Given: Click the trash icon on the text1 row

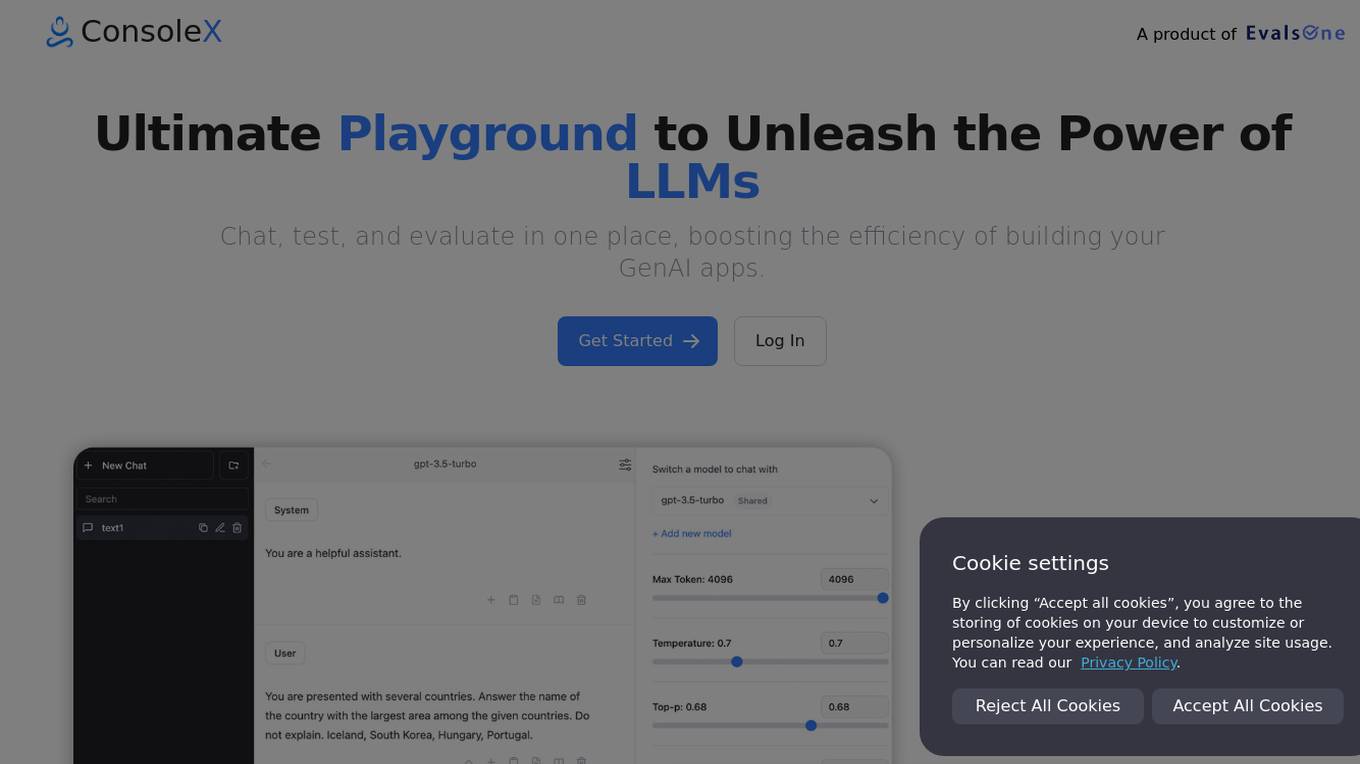Looking at the screenshot, I should tap(237, 528).
